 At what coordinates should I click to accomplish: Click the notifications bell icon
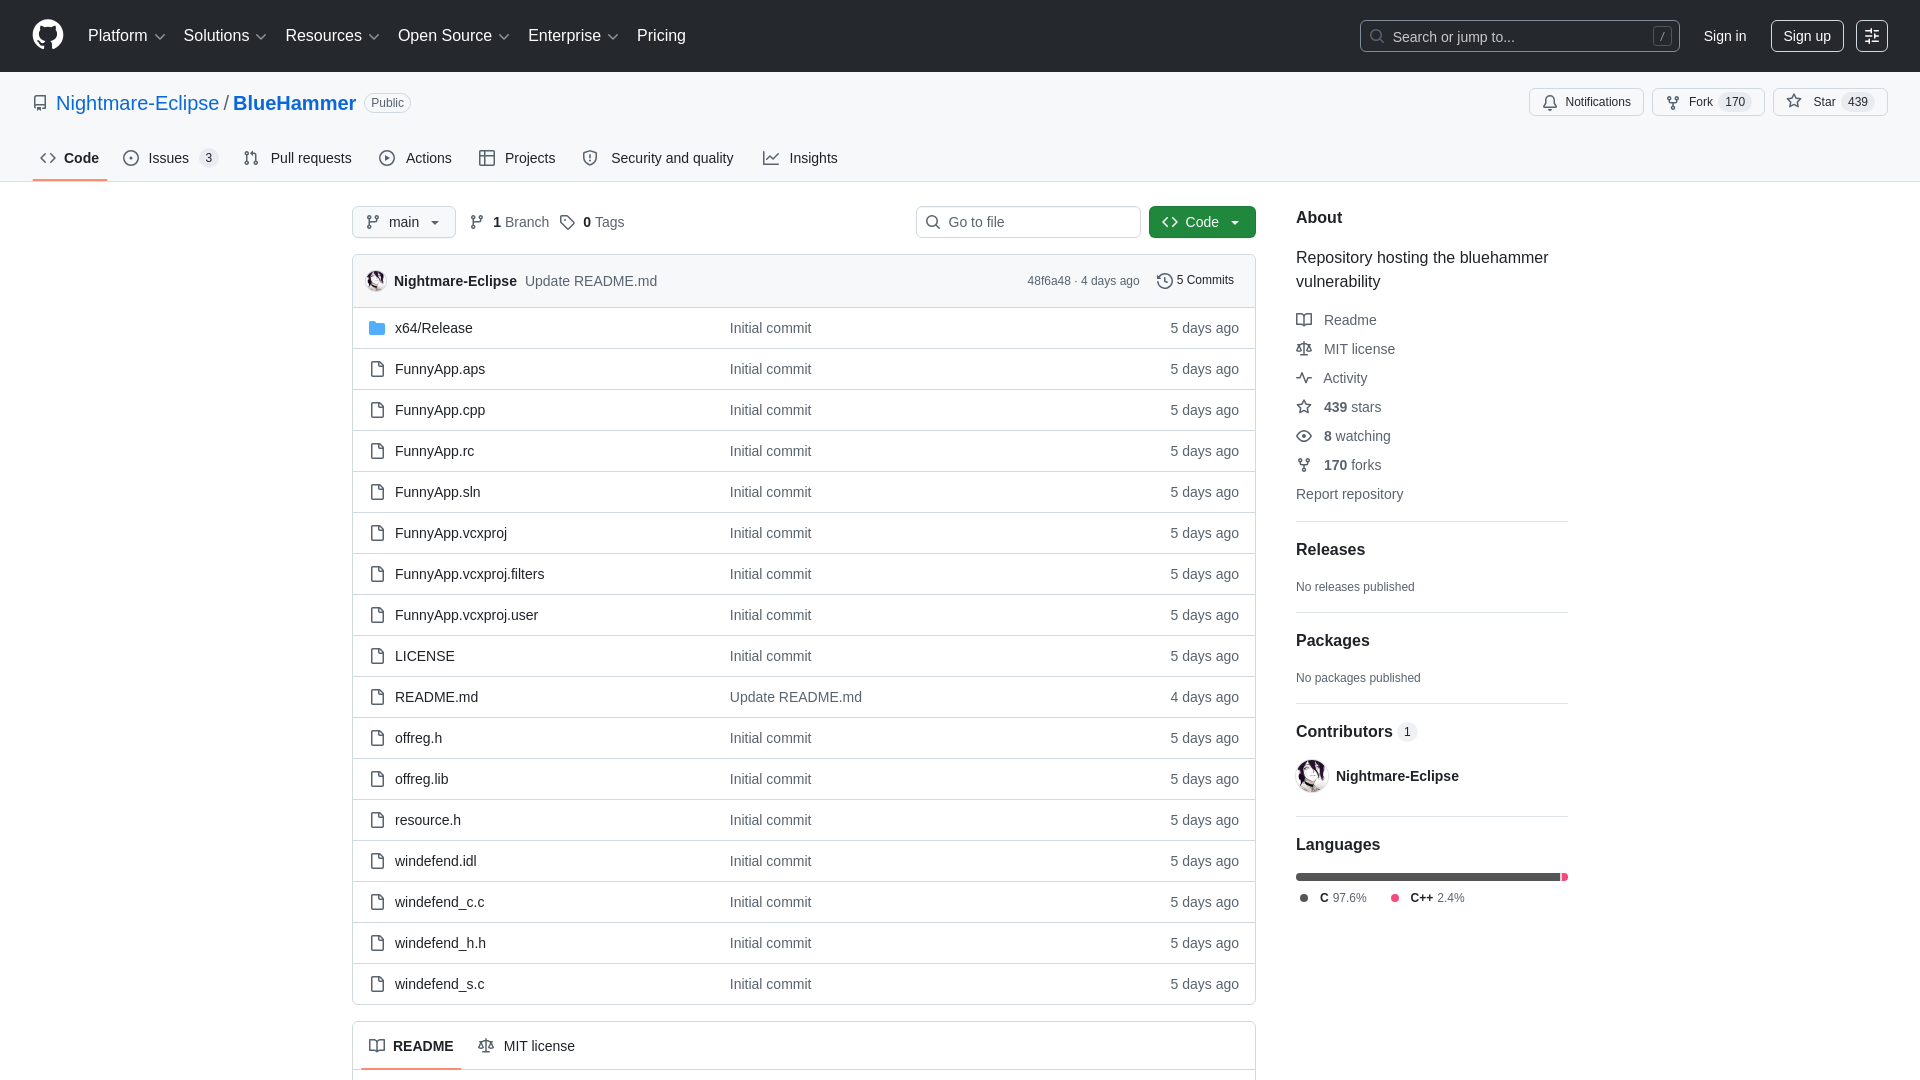click(x=1550, y=102)
